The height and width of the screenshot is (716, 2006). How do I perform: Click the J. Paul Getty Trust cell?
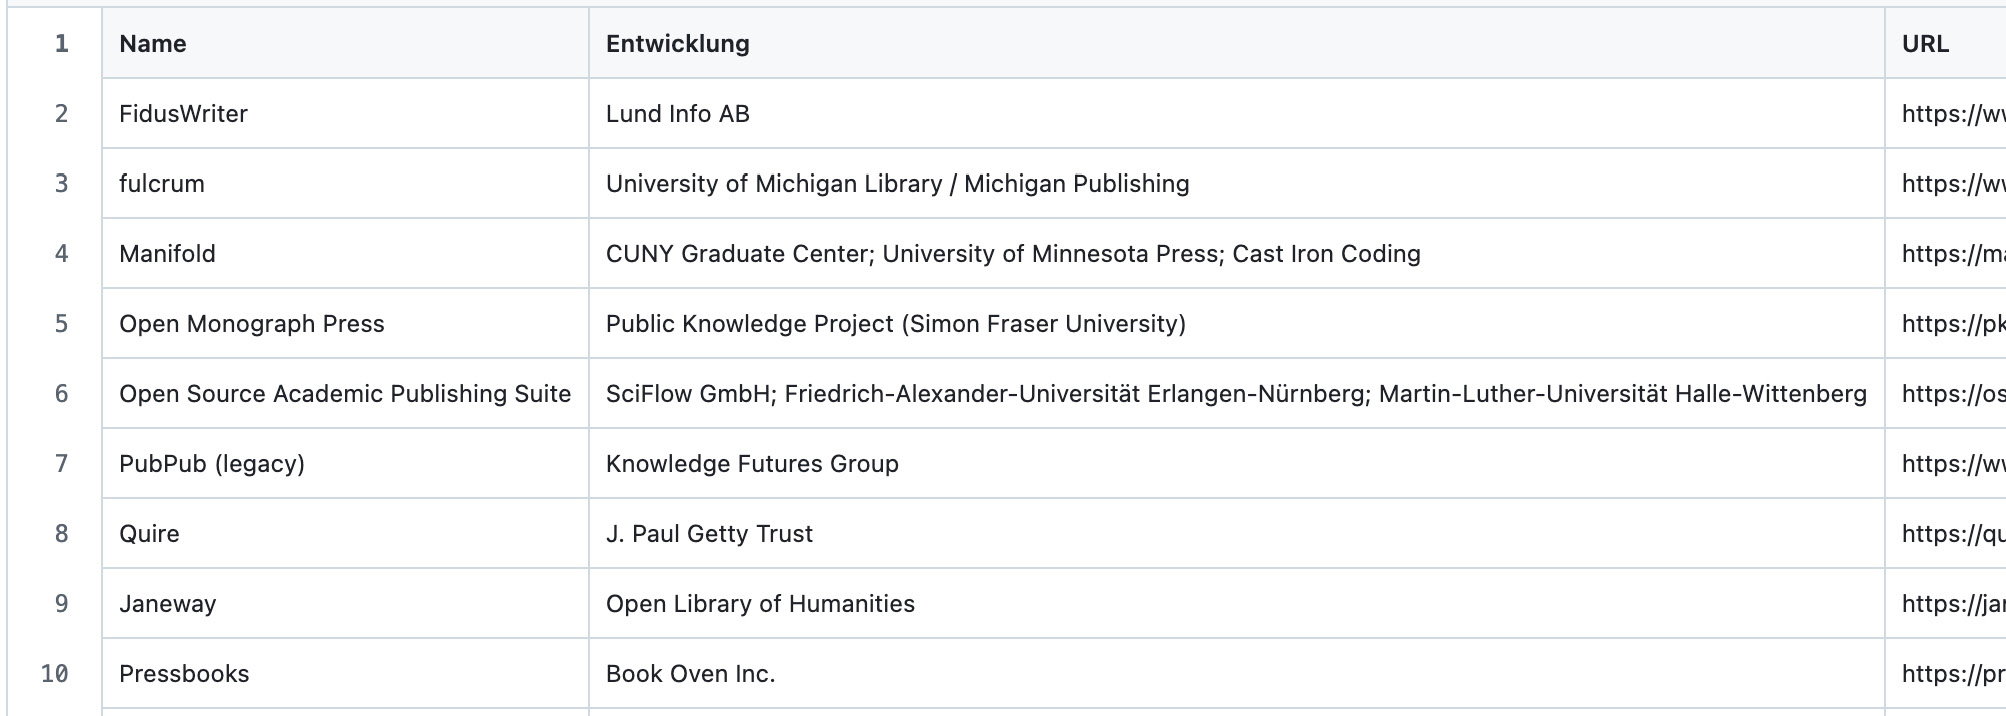tap(710, 534)
